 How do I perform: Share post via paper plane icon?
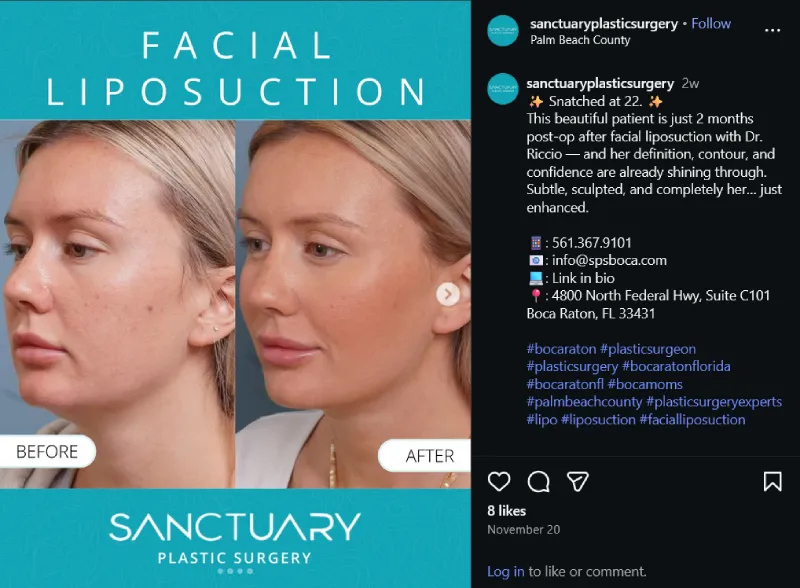[578, 481]
